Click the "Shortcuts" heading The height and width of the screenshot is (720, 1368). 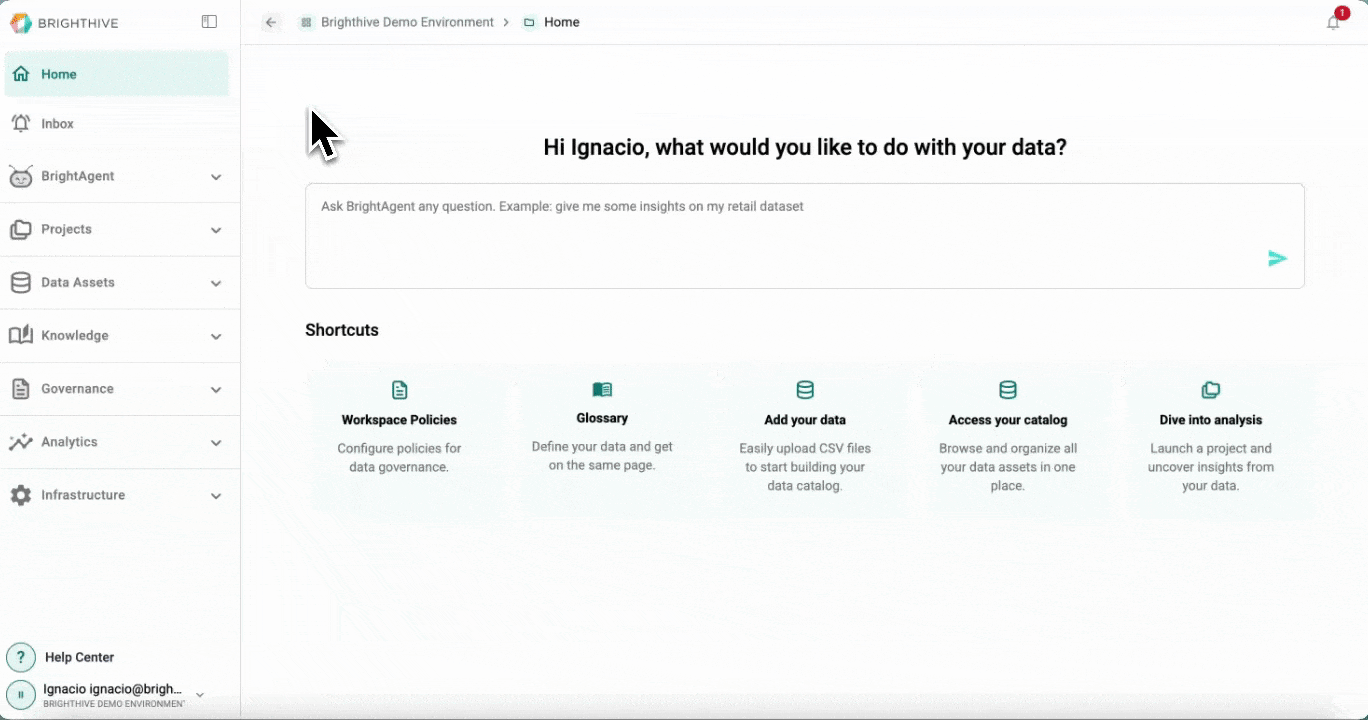pyautogui.click(x=342, y=330)
